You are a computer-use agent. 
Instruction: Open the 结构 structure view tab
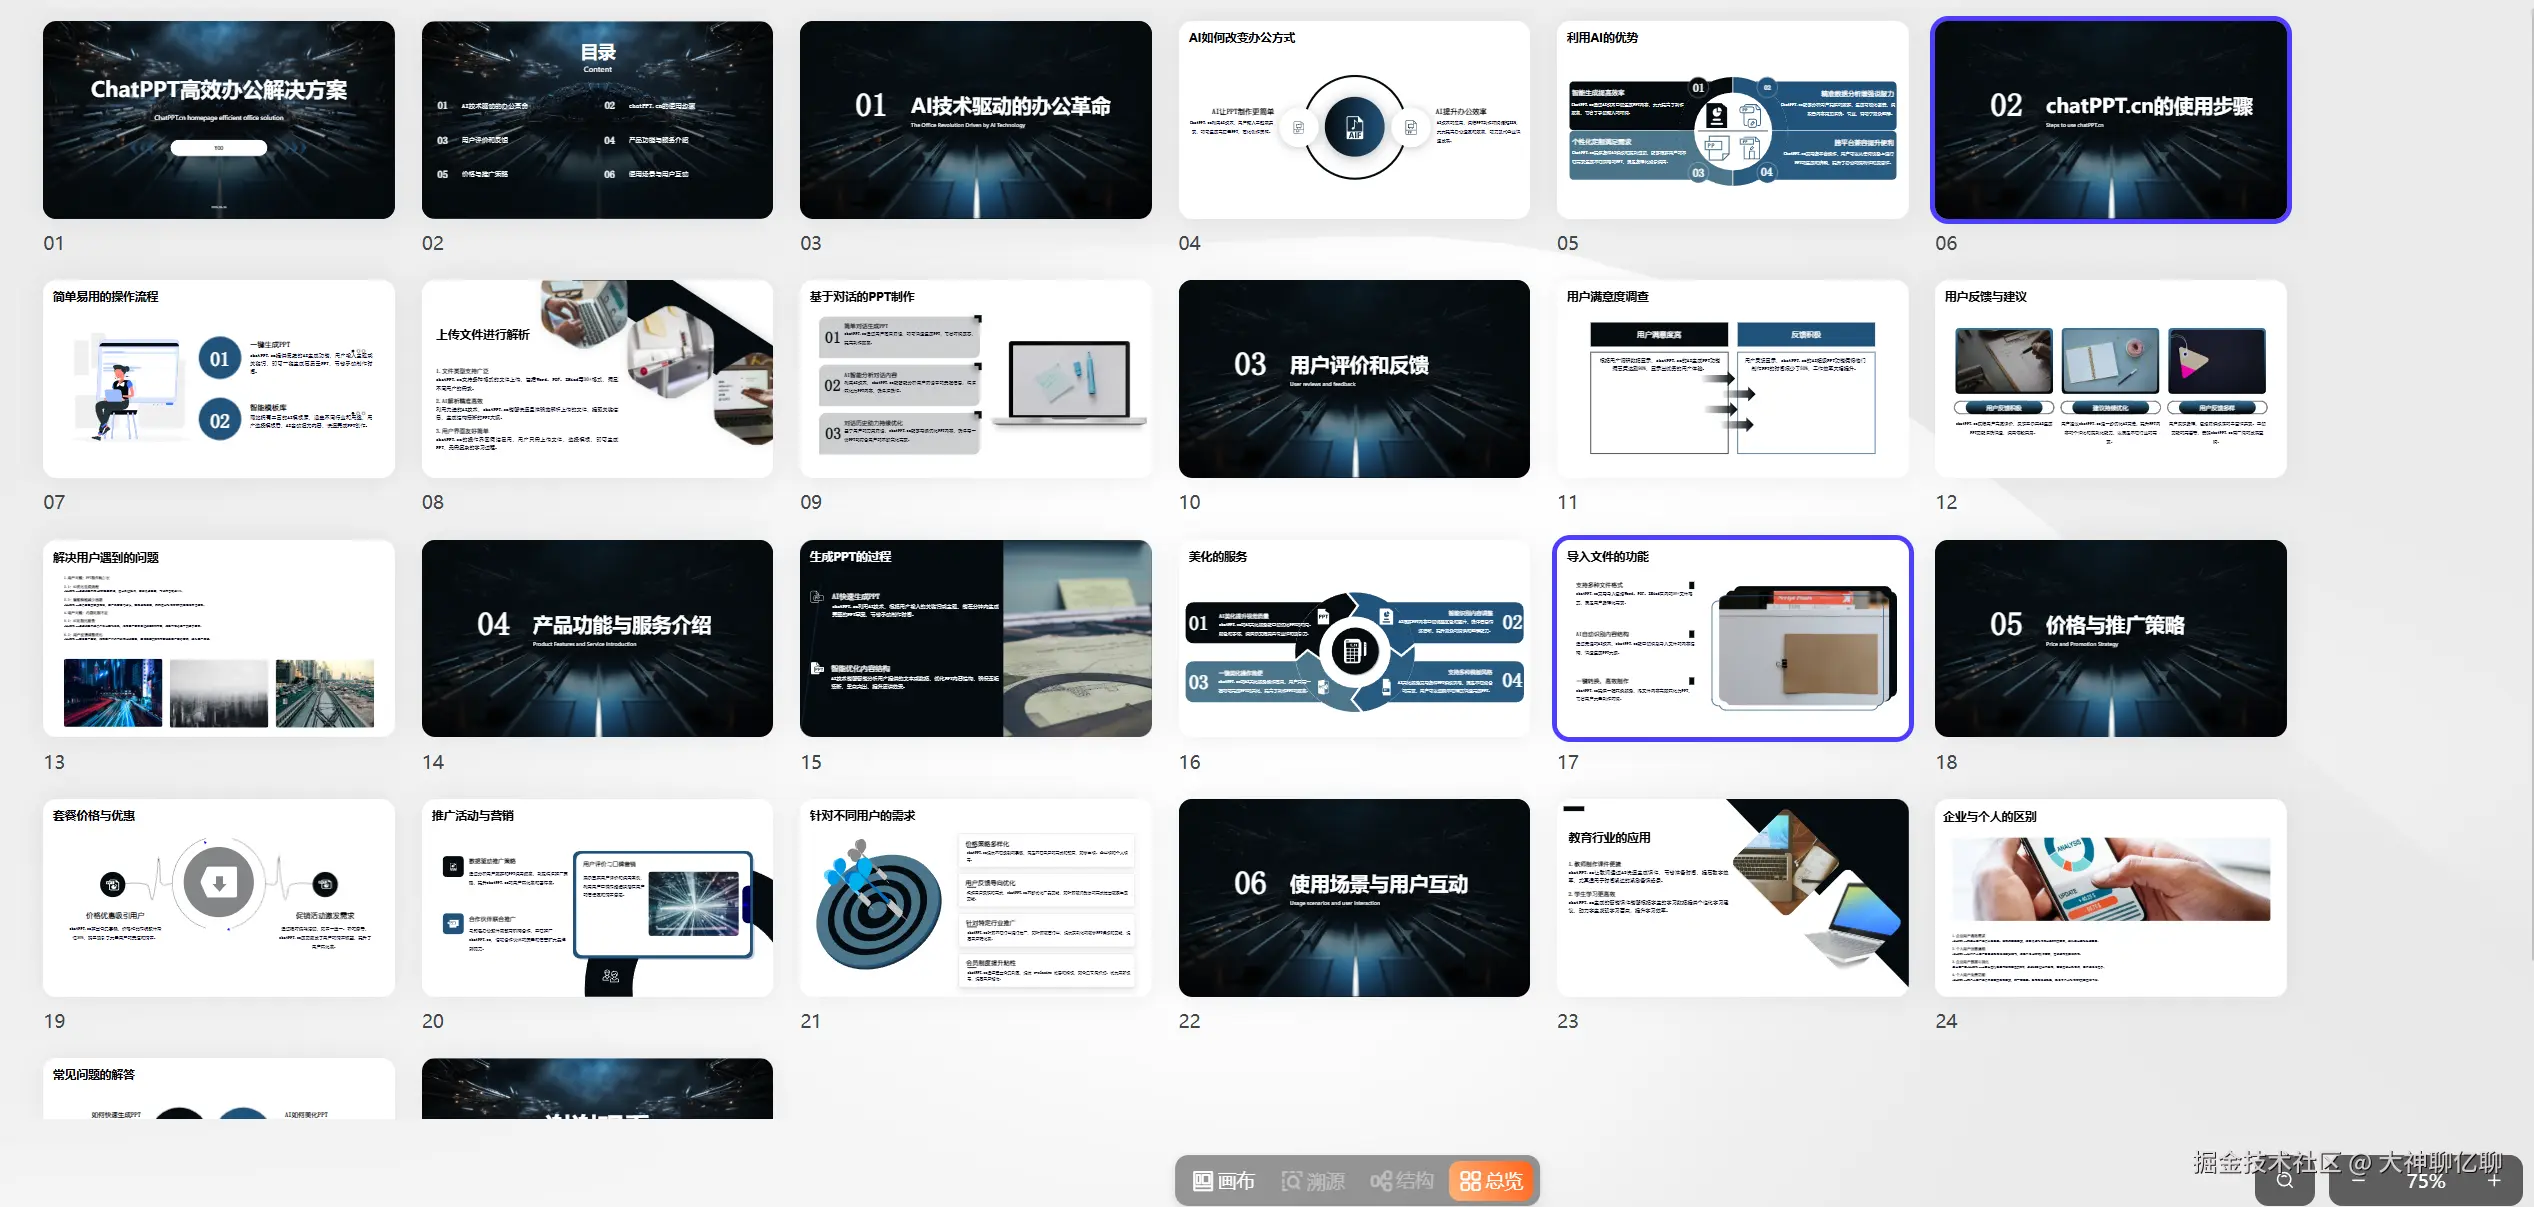pyautogui.click(x=1402, y=1181)
